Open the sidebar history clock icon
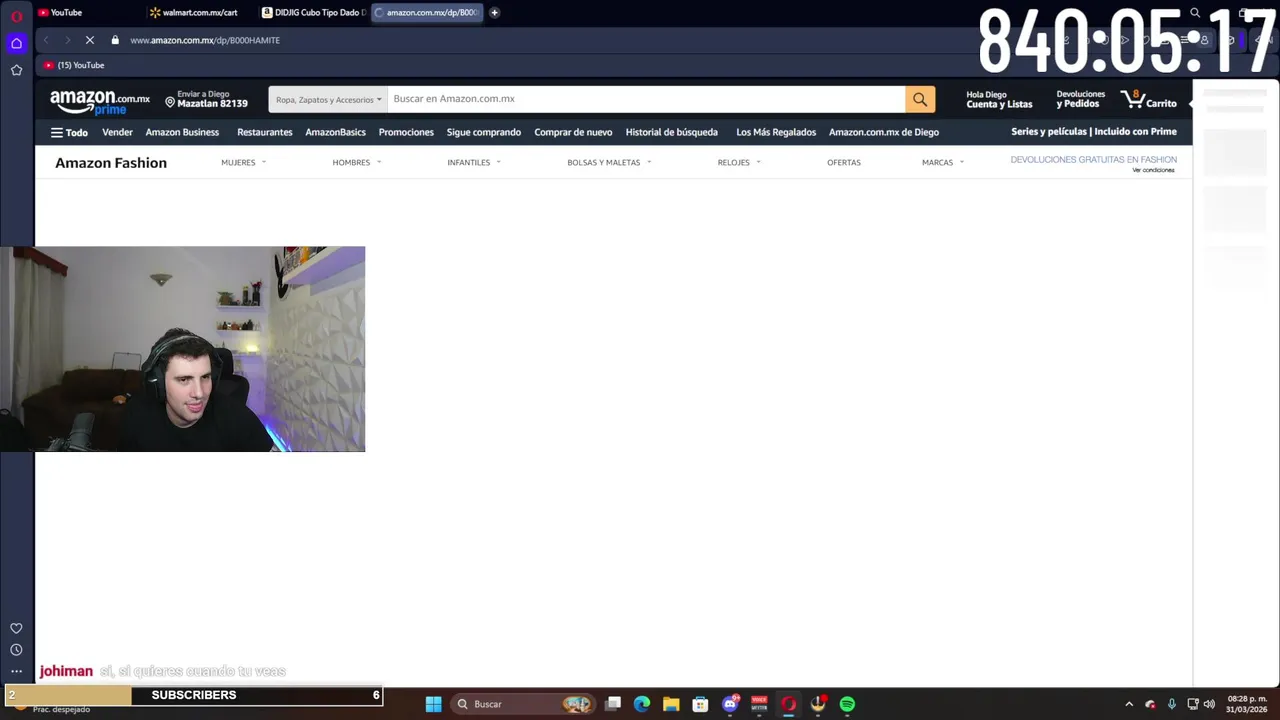Viewport: 1280px width, 720px height. tap(16, 650)
